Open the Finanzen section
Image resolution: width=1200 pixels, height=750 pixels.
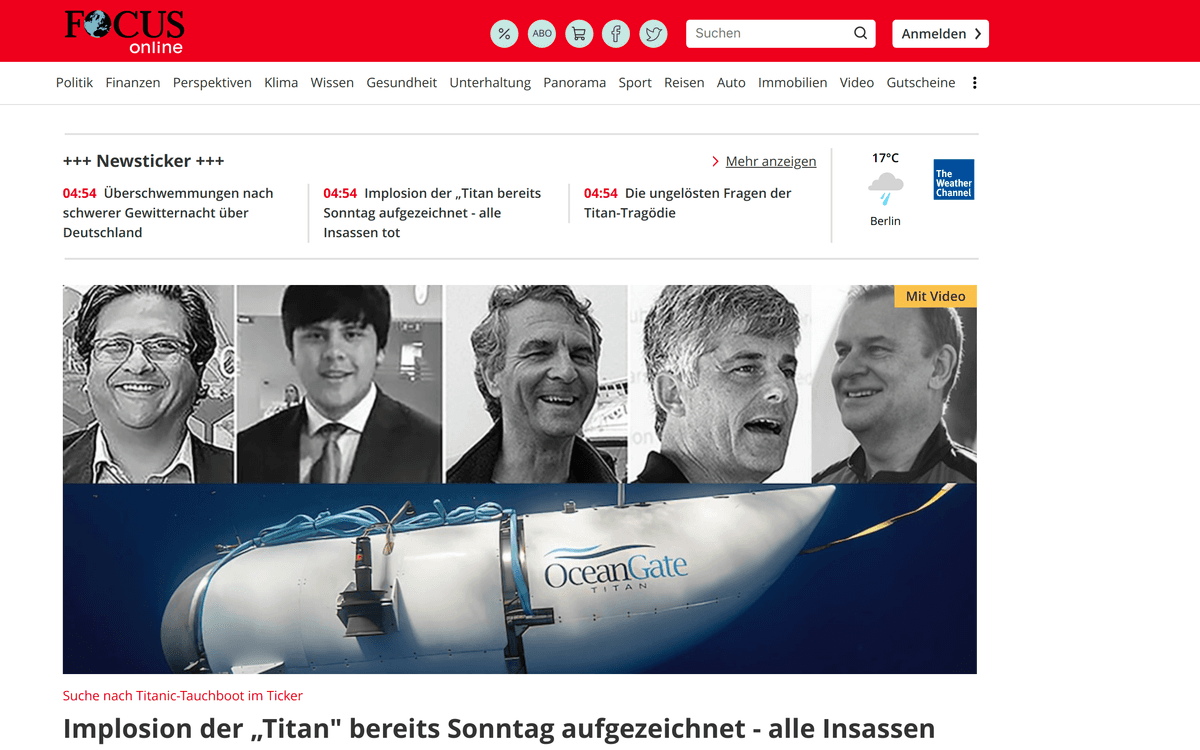pyautogui.click(x=133, y=83)
